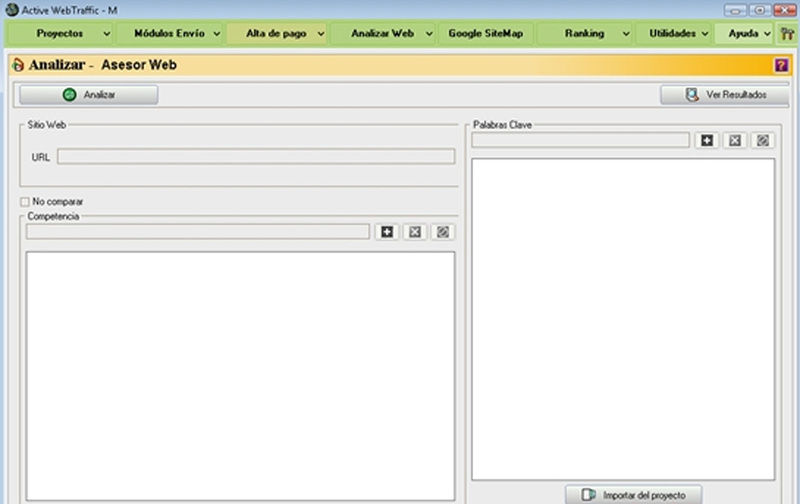Open the Módulos Envío menu
Image resolution: width=800 pixels, height=504 pixels.
[x=170, y=34]
